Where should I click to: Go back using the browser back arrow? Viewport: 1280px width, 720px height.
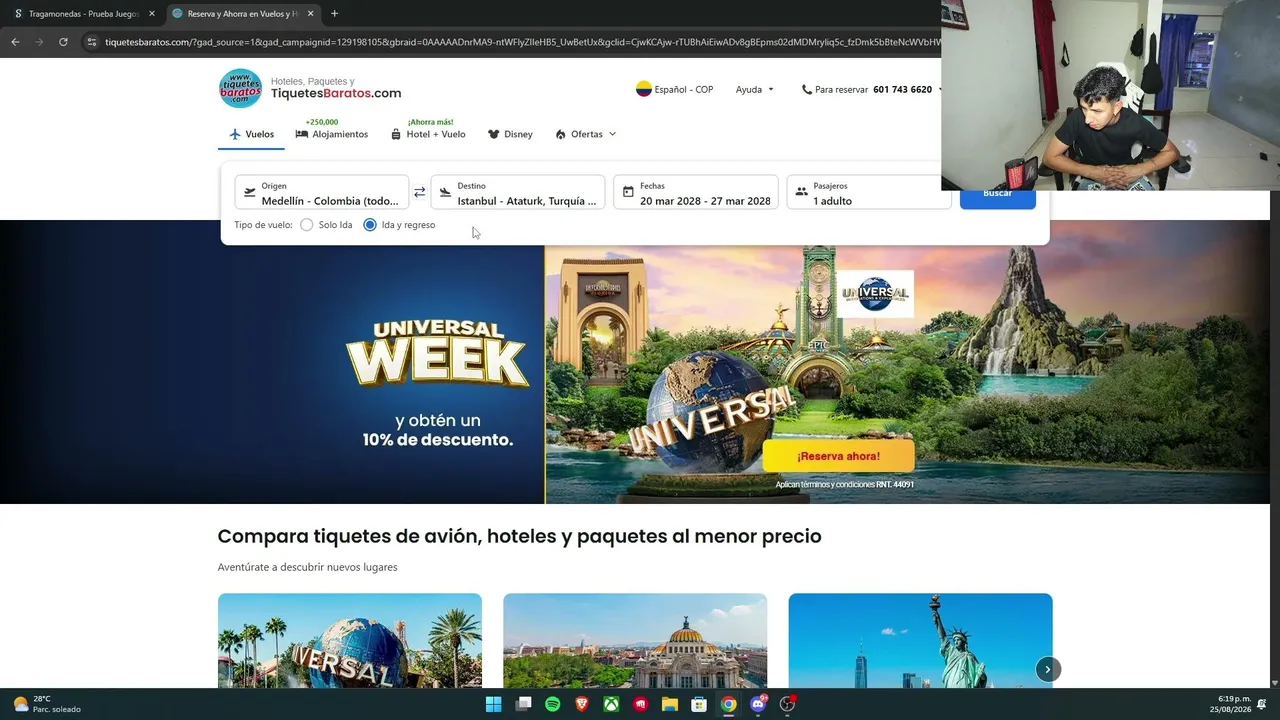point(15,42)
